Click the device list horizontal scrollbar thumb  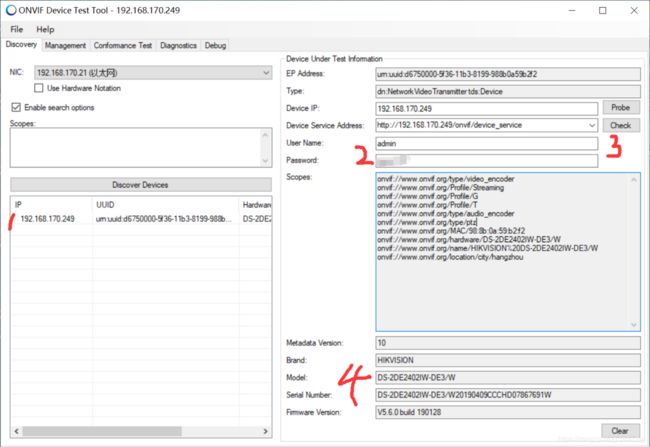click(x=102, y=431)
